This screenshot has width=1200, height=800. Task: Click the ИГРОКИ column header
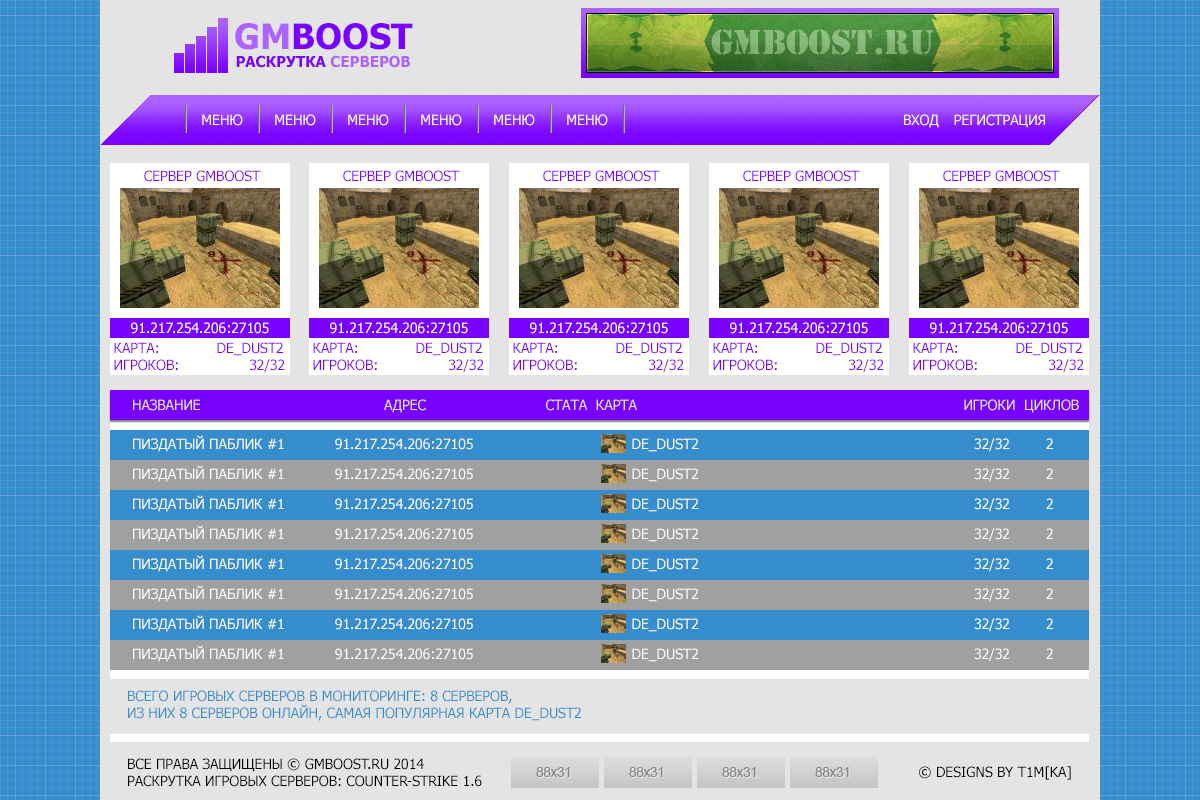point(989,405)
